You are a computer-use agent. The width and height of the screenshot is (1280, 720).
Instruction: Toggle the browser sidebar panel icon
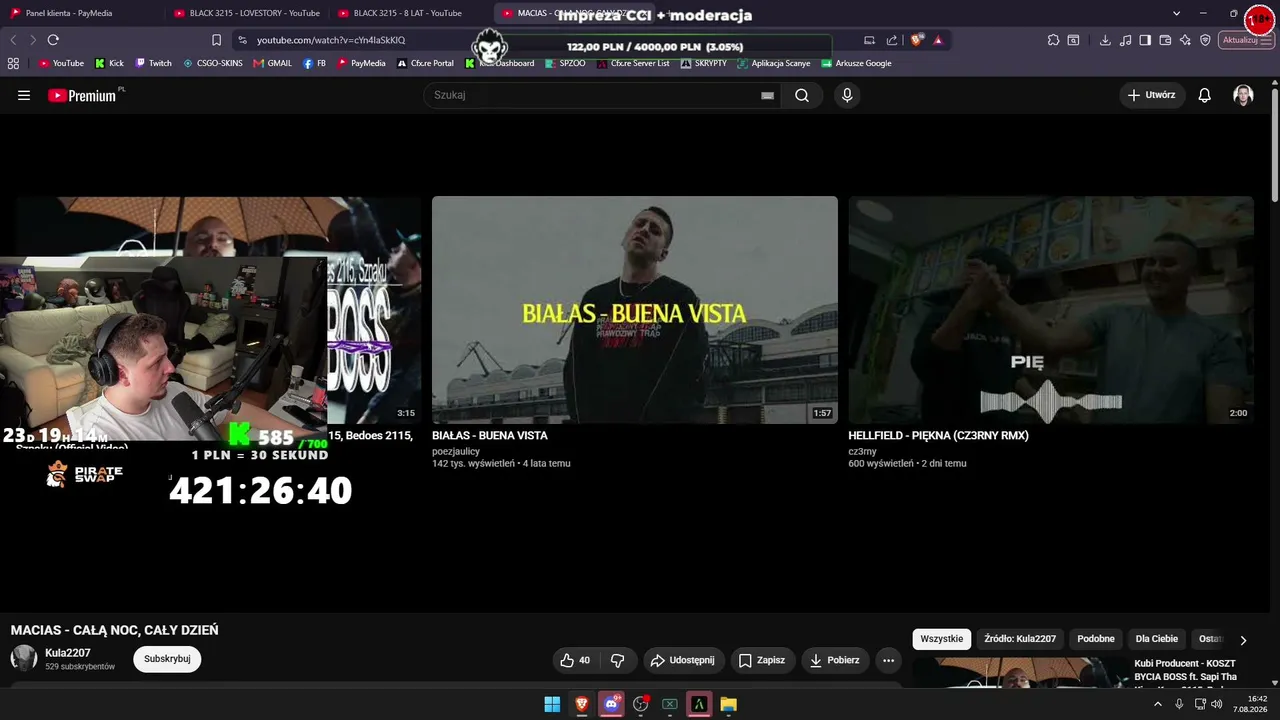click(x=1145, y=40)
